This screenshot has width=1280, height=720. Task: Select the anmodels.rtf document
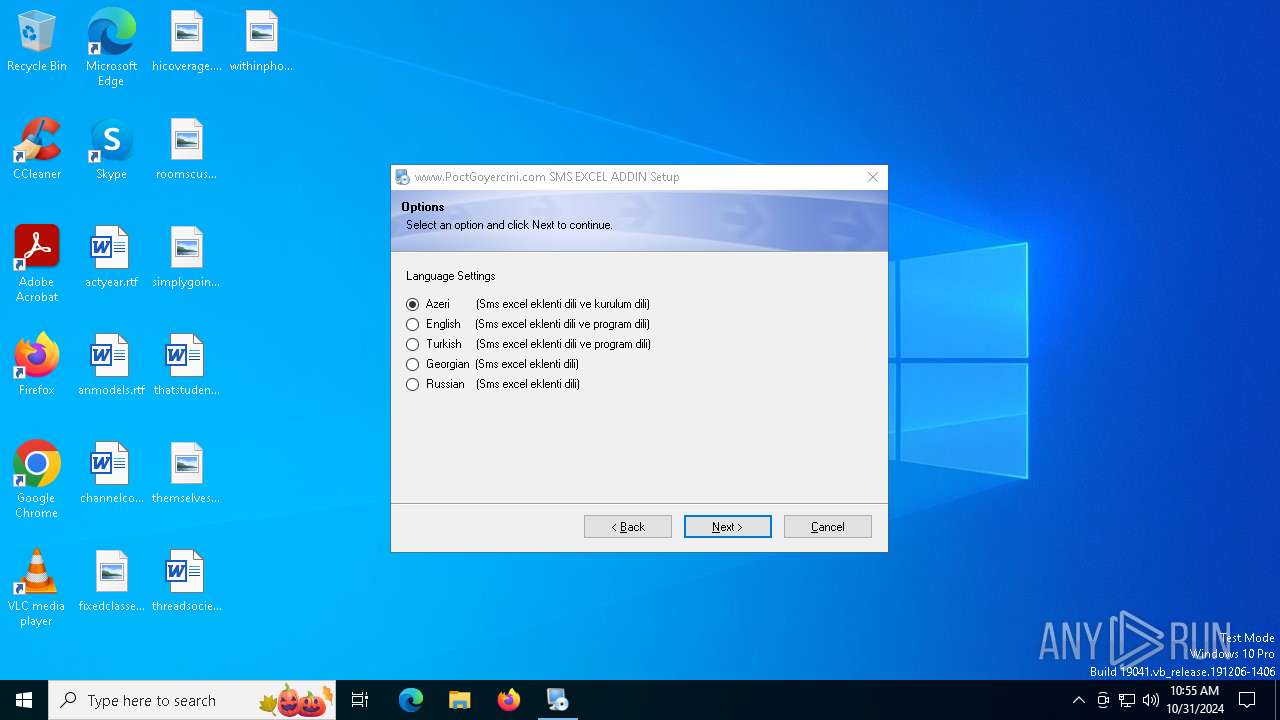tap(111, 366)
